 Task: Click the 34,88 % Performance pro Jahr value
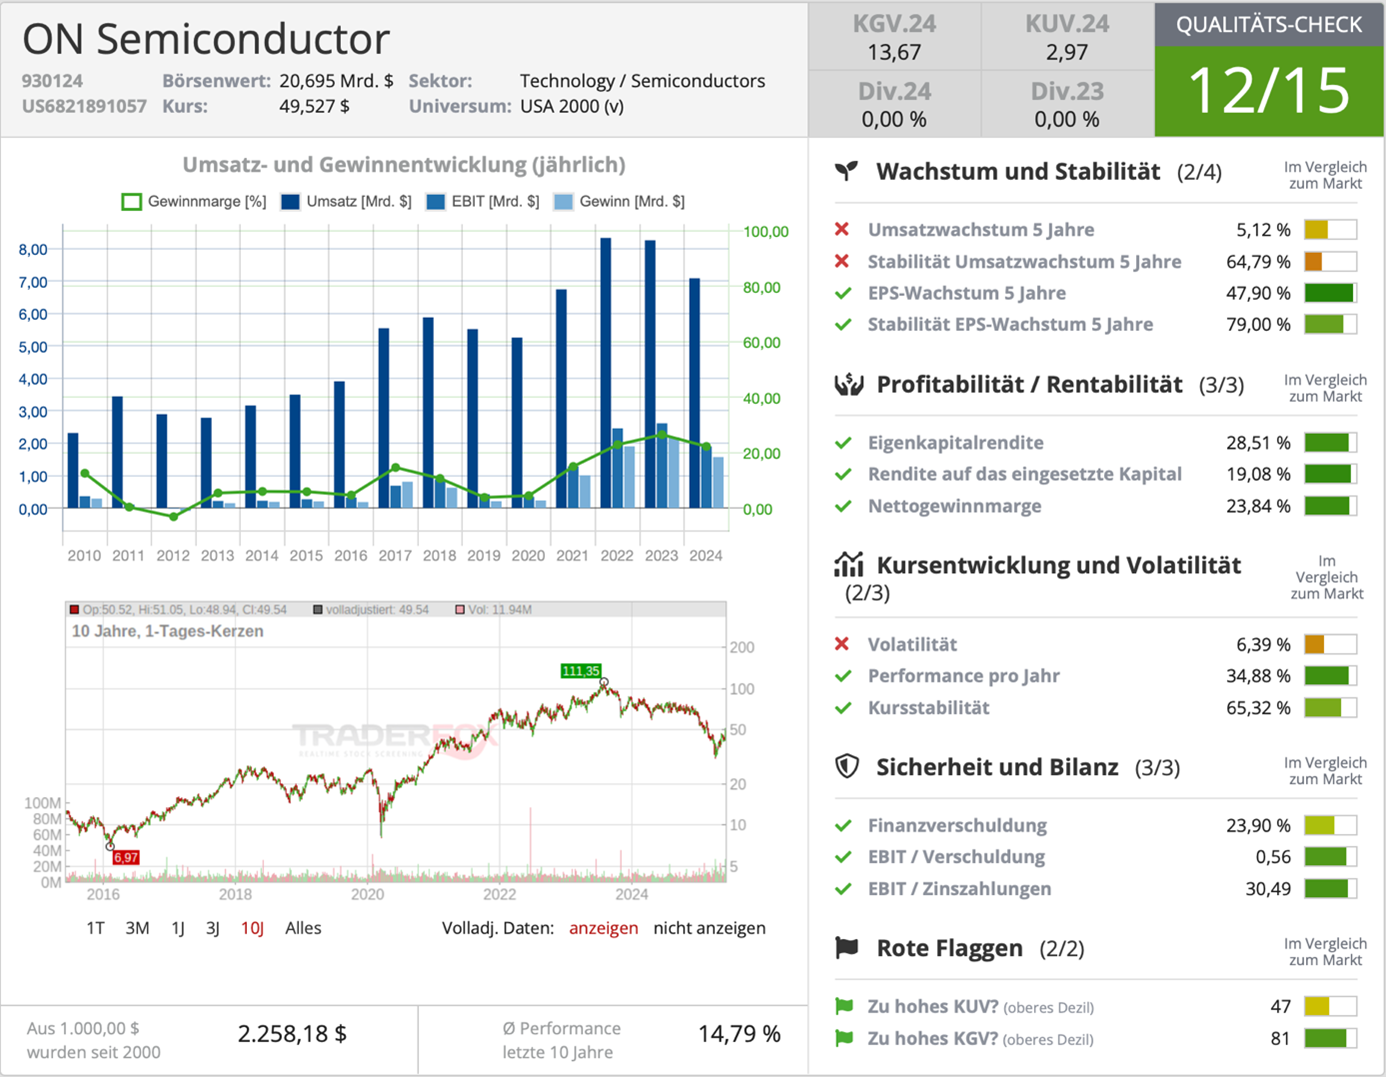[x=1258, y=676]
